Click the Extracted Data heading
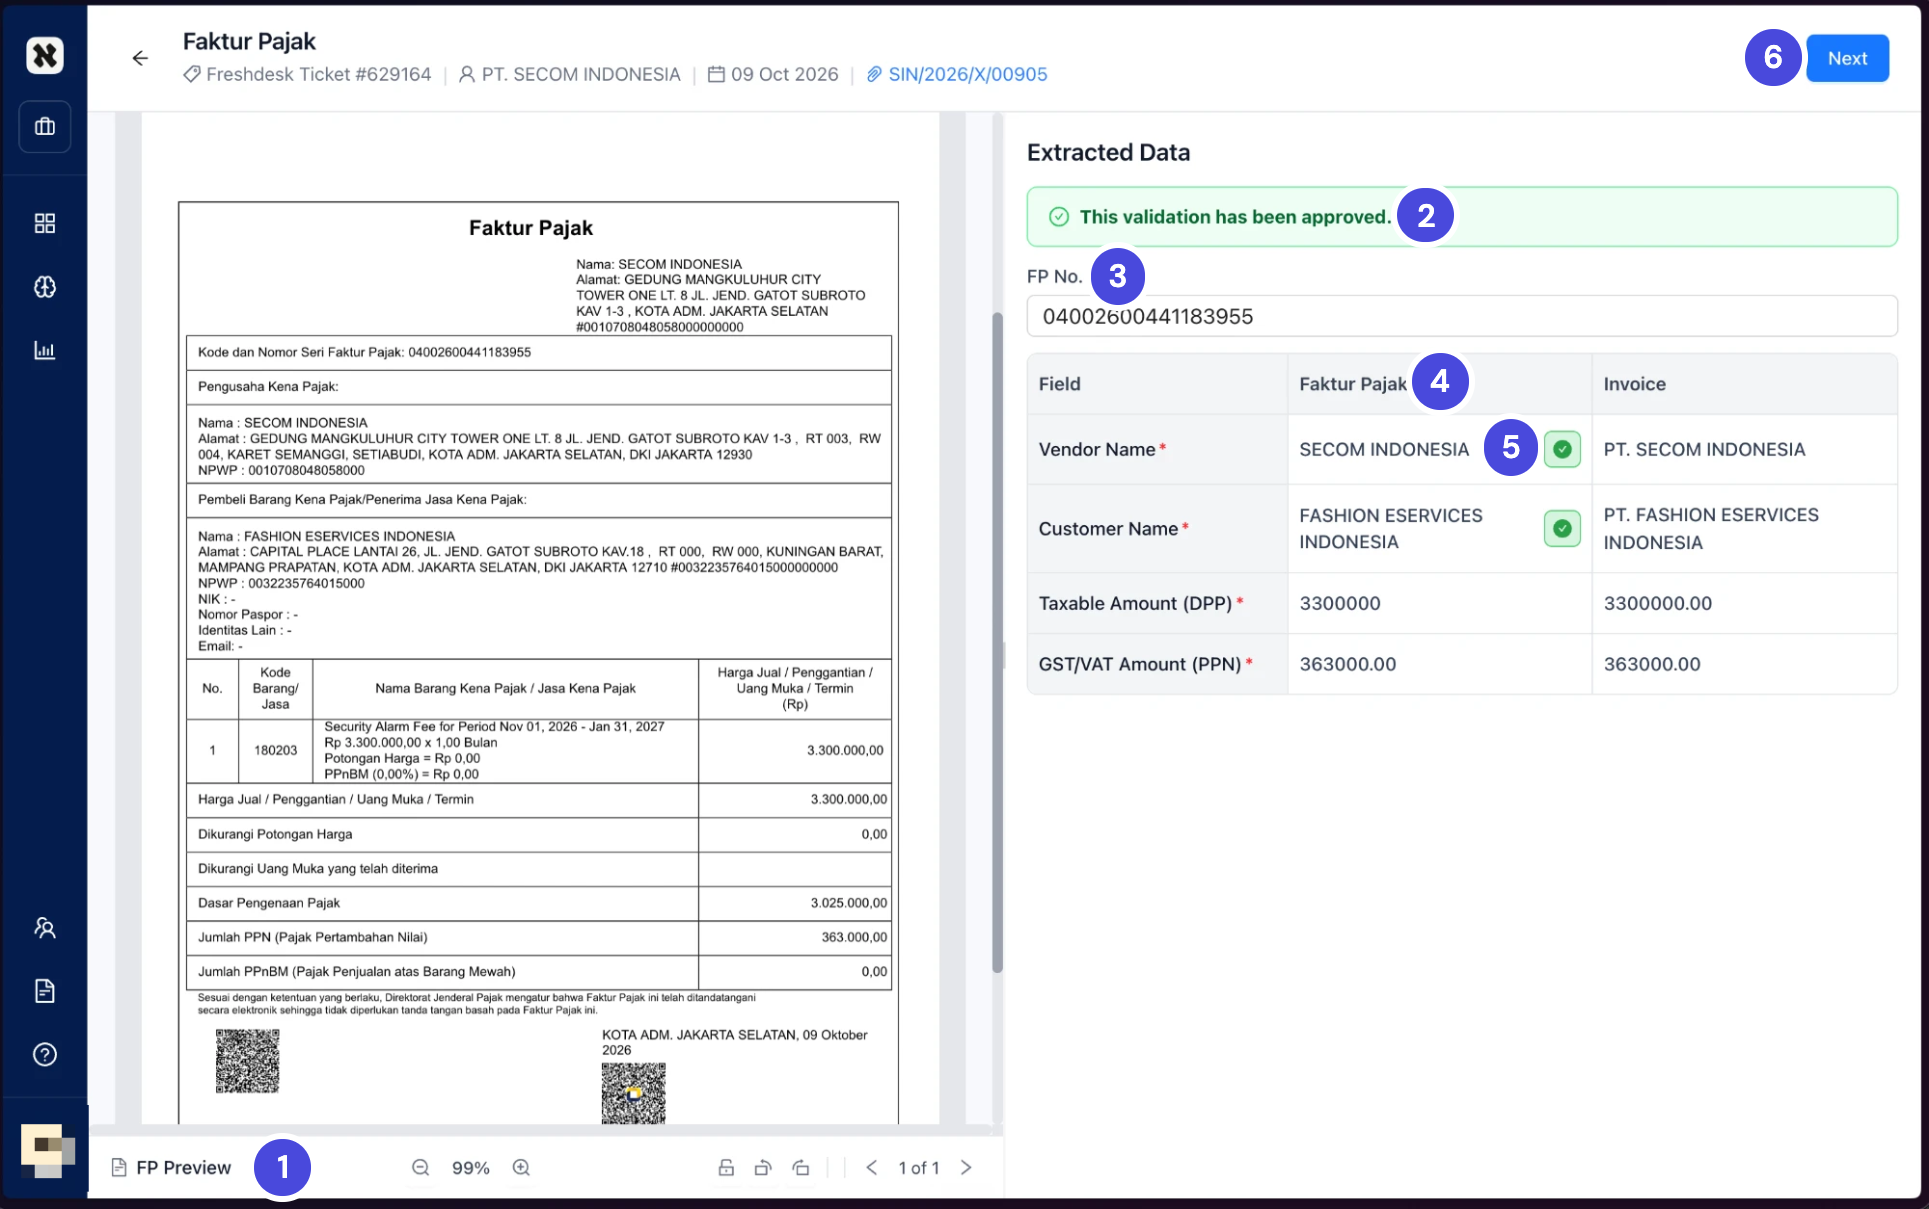 click(1108, 152)
